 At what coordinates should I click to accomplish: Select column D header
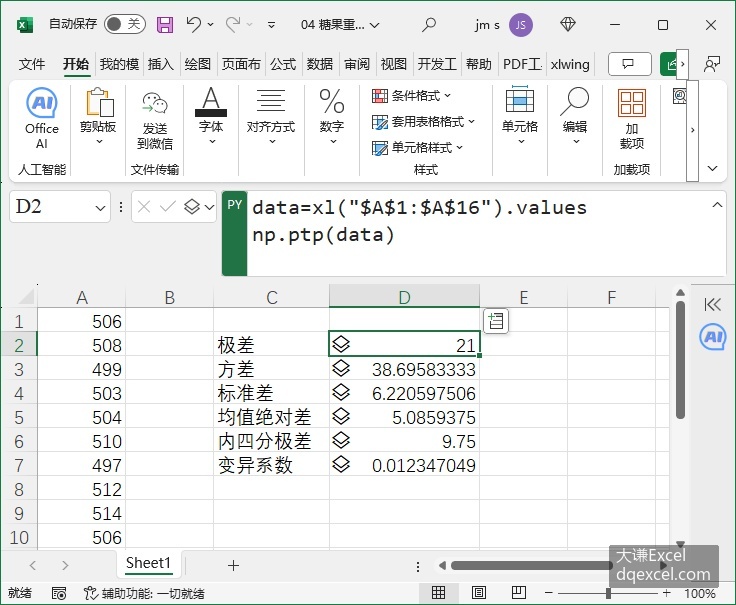click(404, 297)
